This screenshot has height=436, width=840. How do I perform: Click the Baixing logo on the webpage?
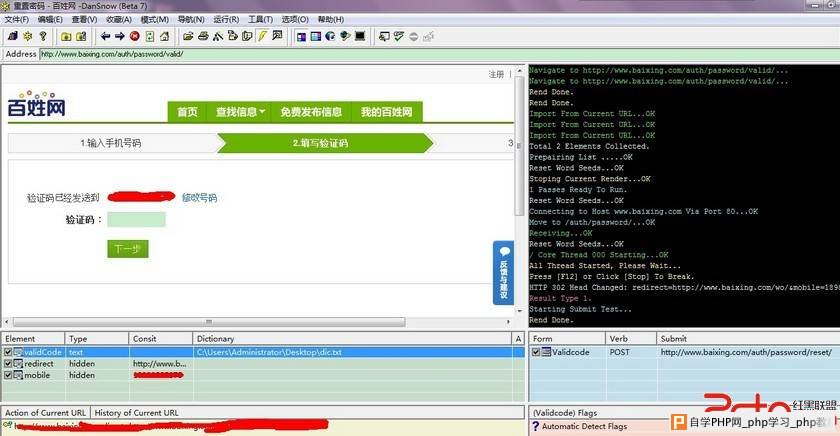[36, 103]
